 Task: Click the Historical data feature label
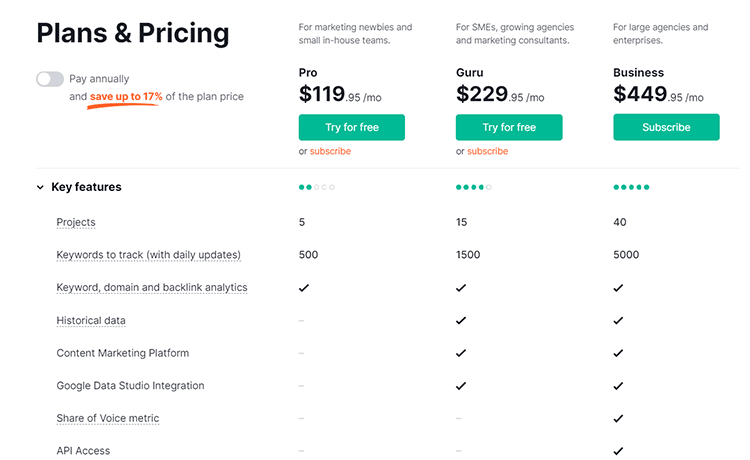click(x=91, y=320)
